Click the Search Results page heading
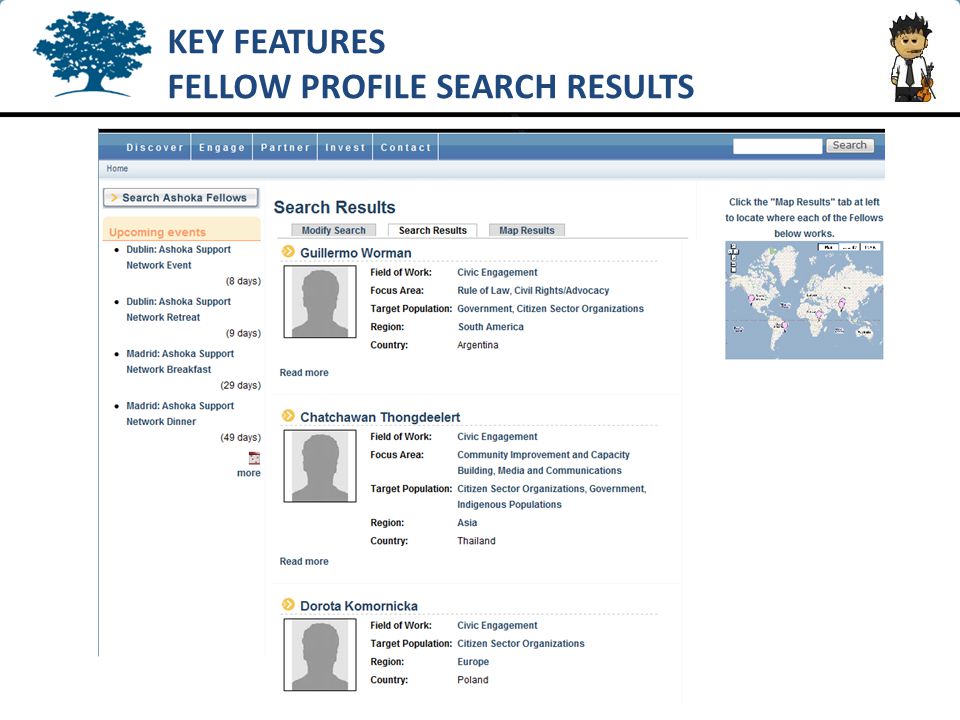The image size is (960, 720). click(334, 208)
